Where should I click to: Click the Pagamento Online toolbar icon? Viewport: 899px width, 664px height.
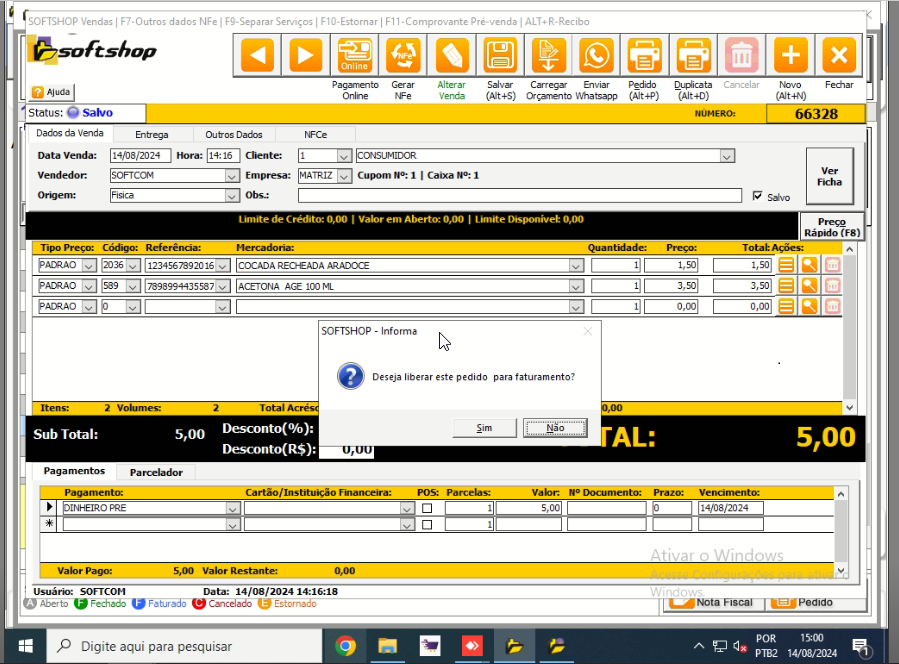coord(355,55)
